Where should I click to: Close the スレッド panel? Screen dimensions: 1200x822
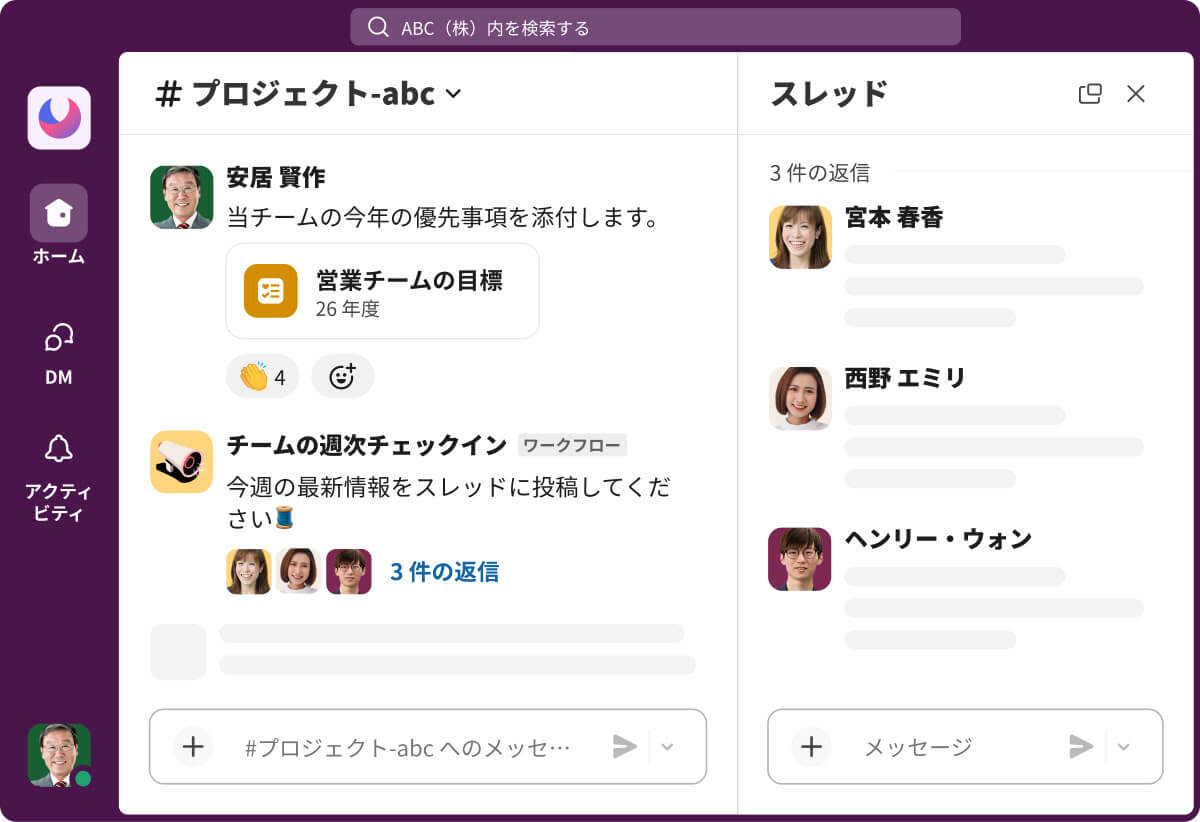[x=1136, y=93]
